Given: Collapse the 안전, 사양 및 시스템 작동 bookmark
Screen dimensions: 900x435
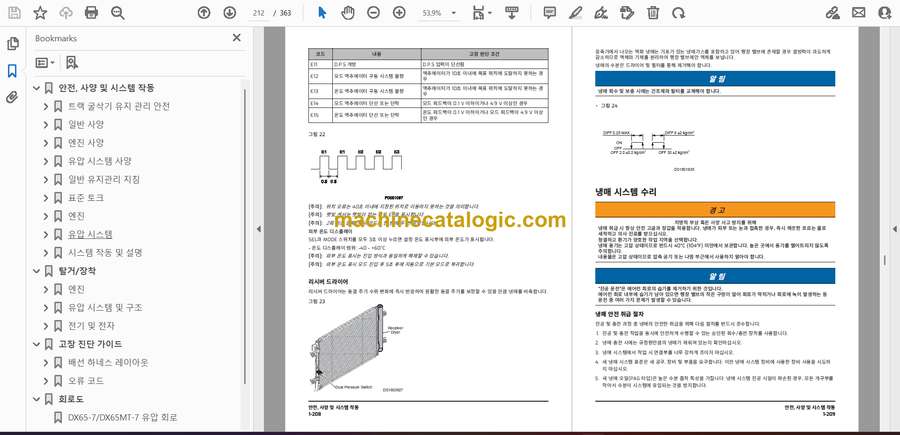Looking at the screenshot, I should tap(37, 88).
